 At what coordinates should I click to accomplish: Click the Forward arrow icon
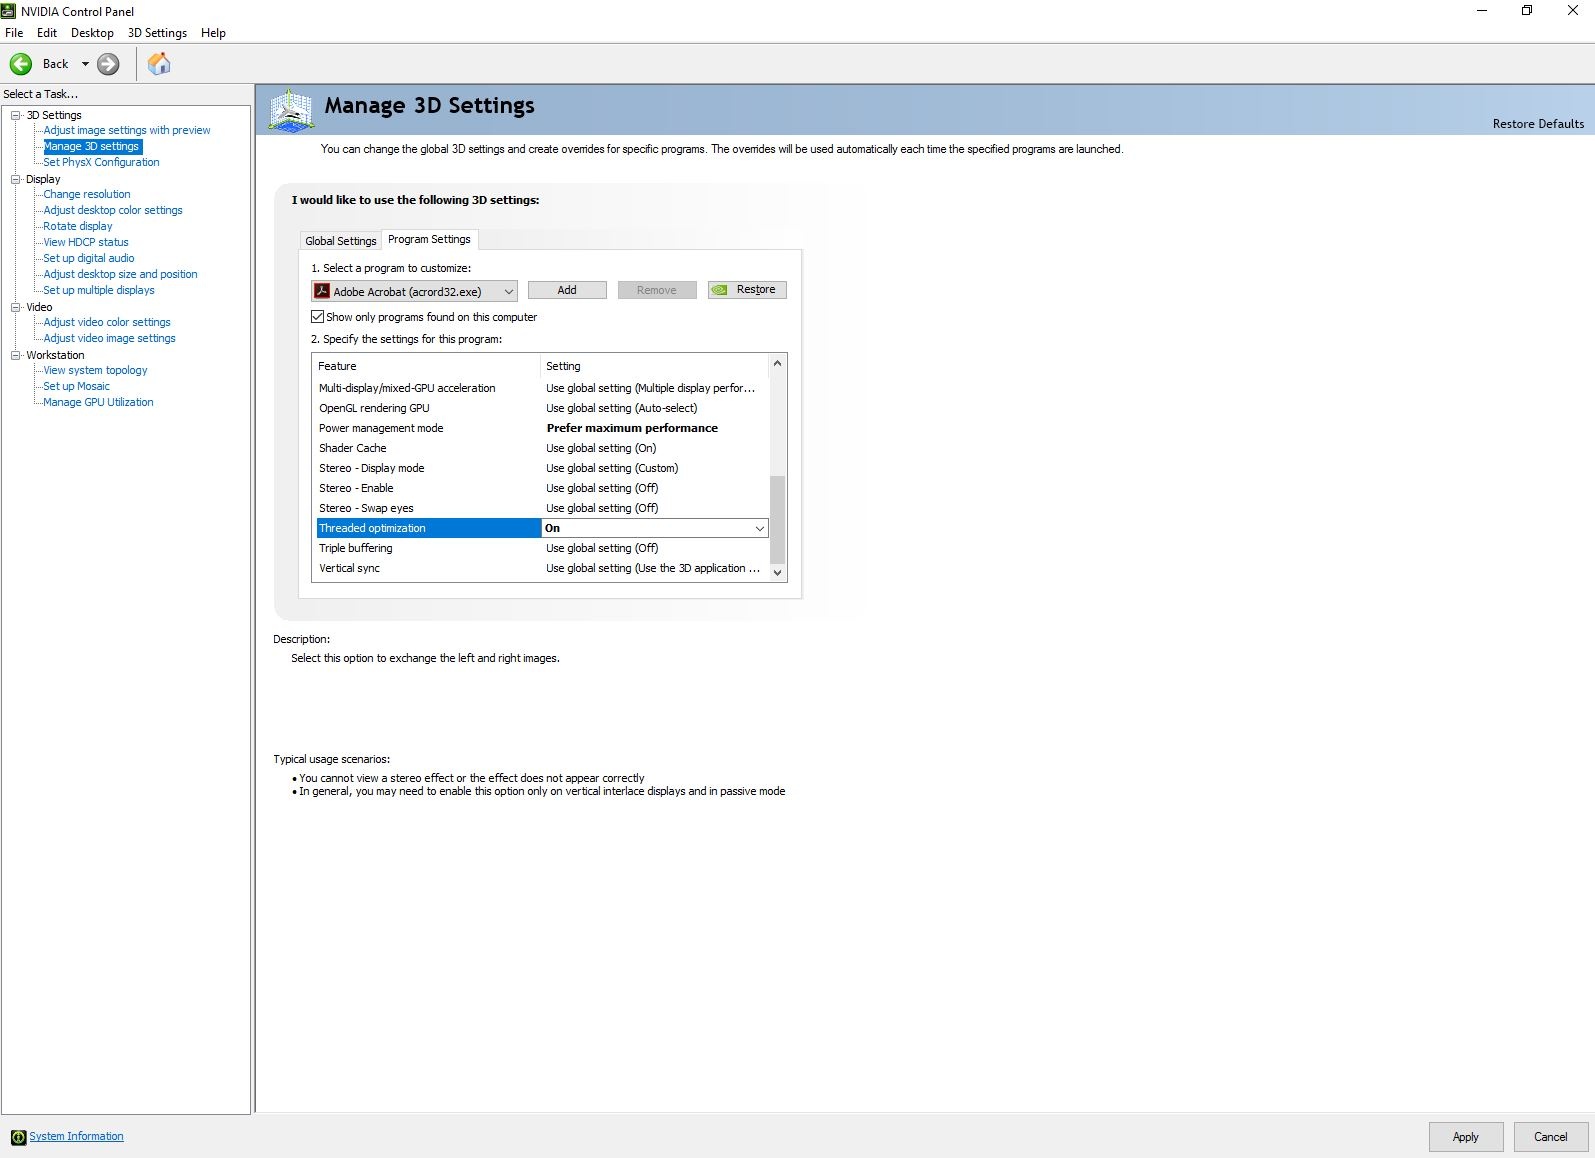[x=108, y=64]
